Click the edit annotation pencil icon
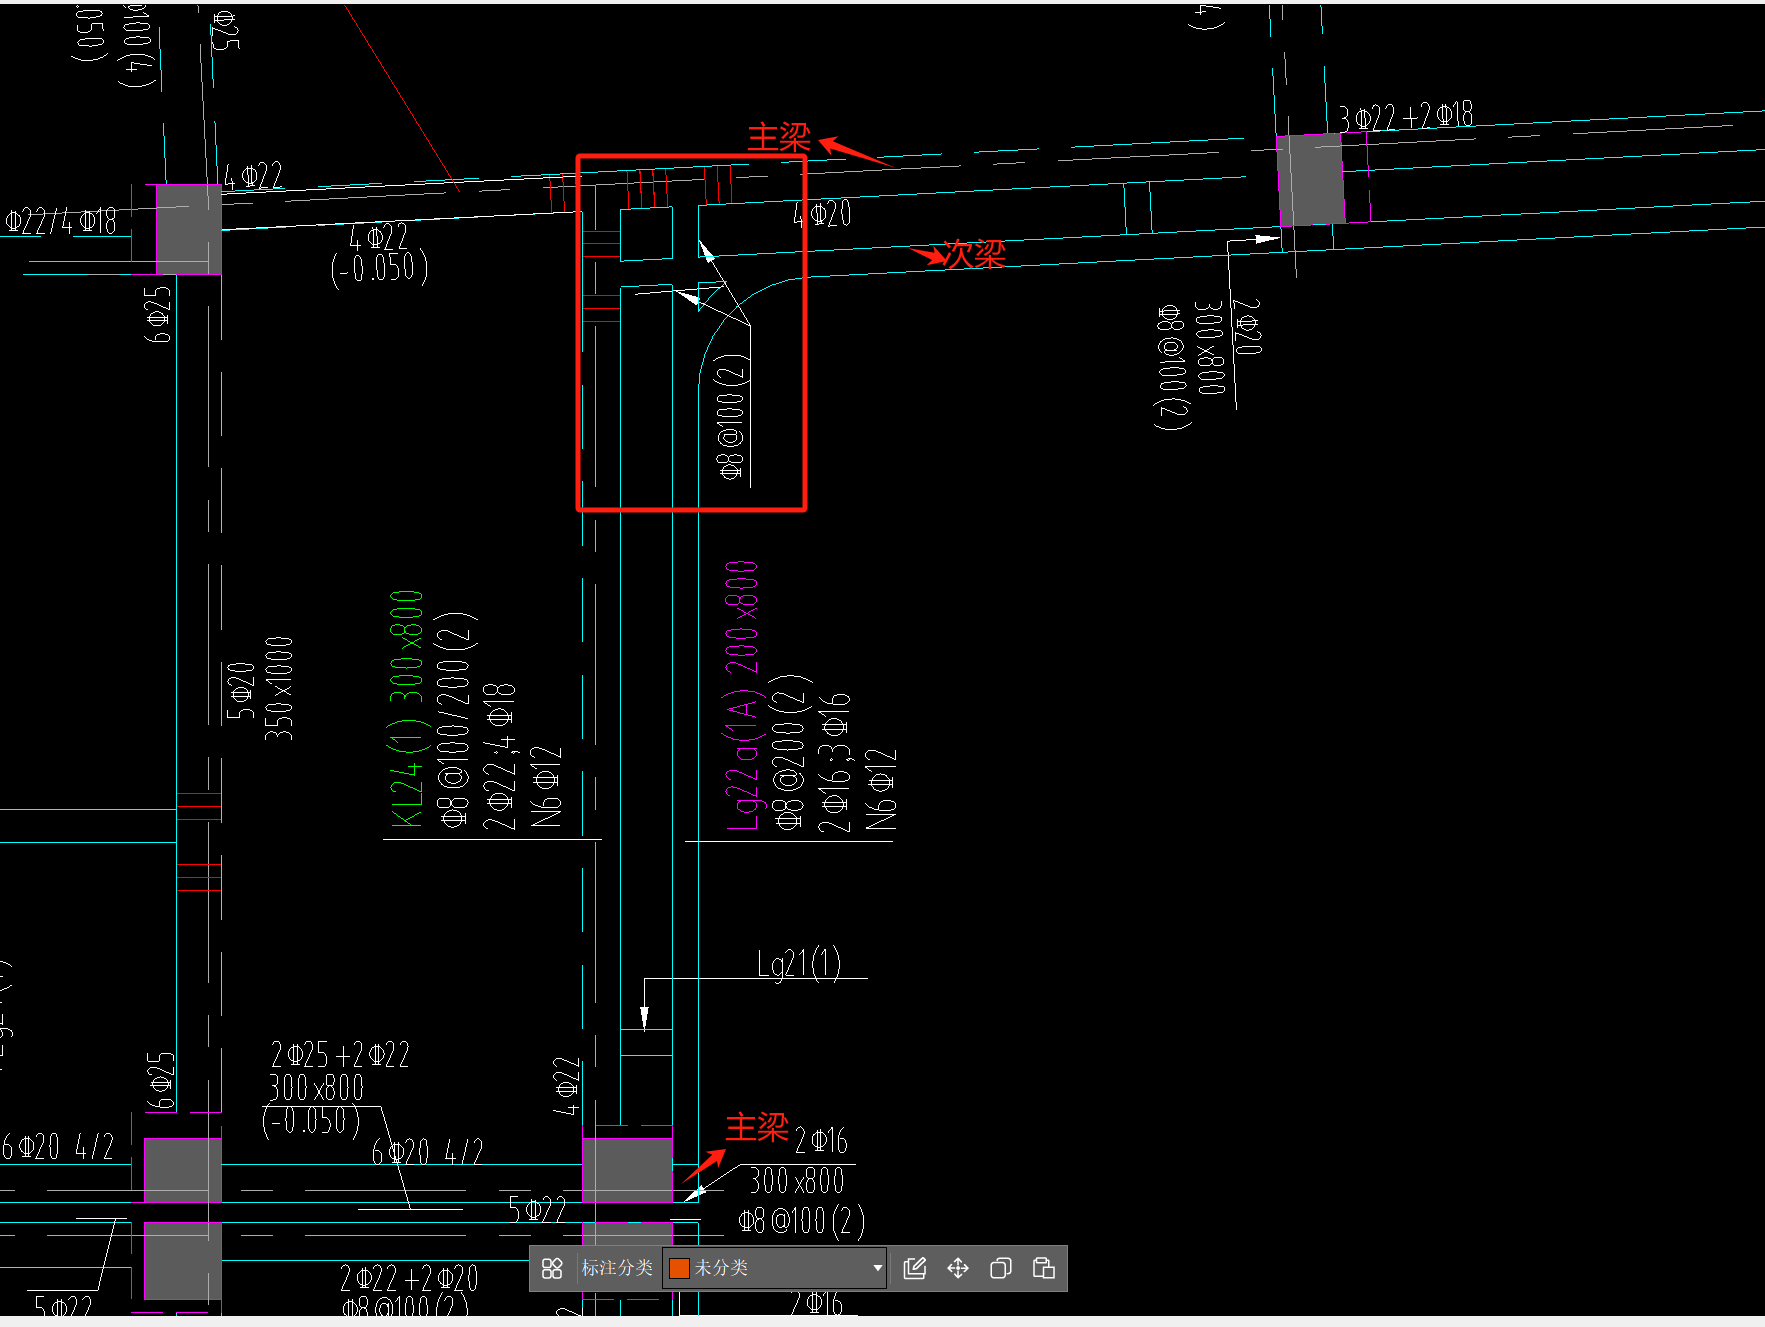This screenshot has width=1765, height=1327. tap(915, 1268)
